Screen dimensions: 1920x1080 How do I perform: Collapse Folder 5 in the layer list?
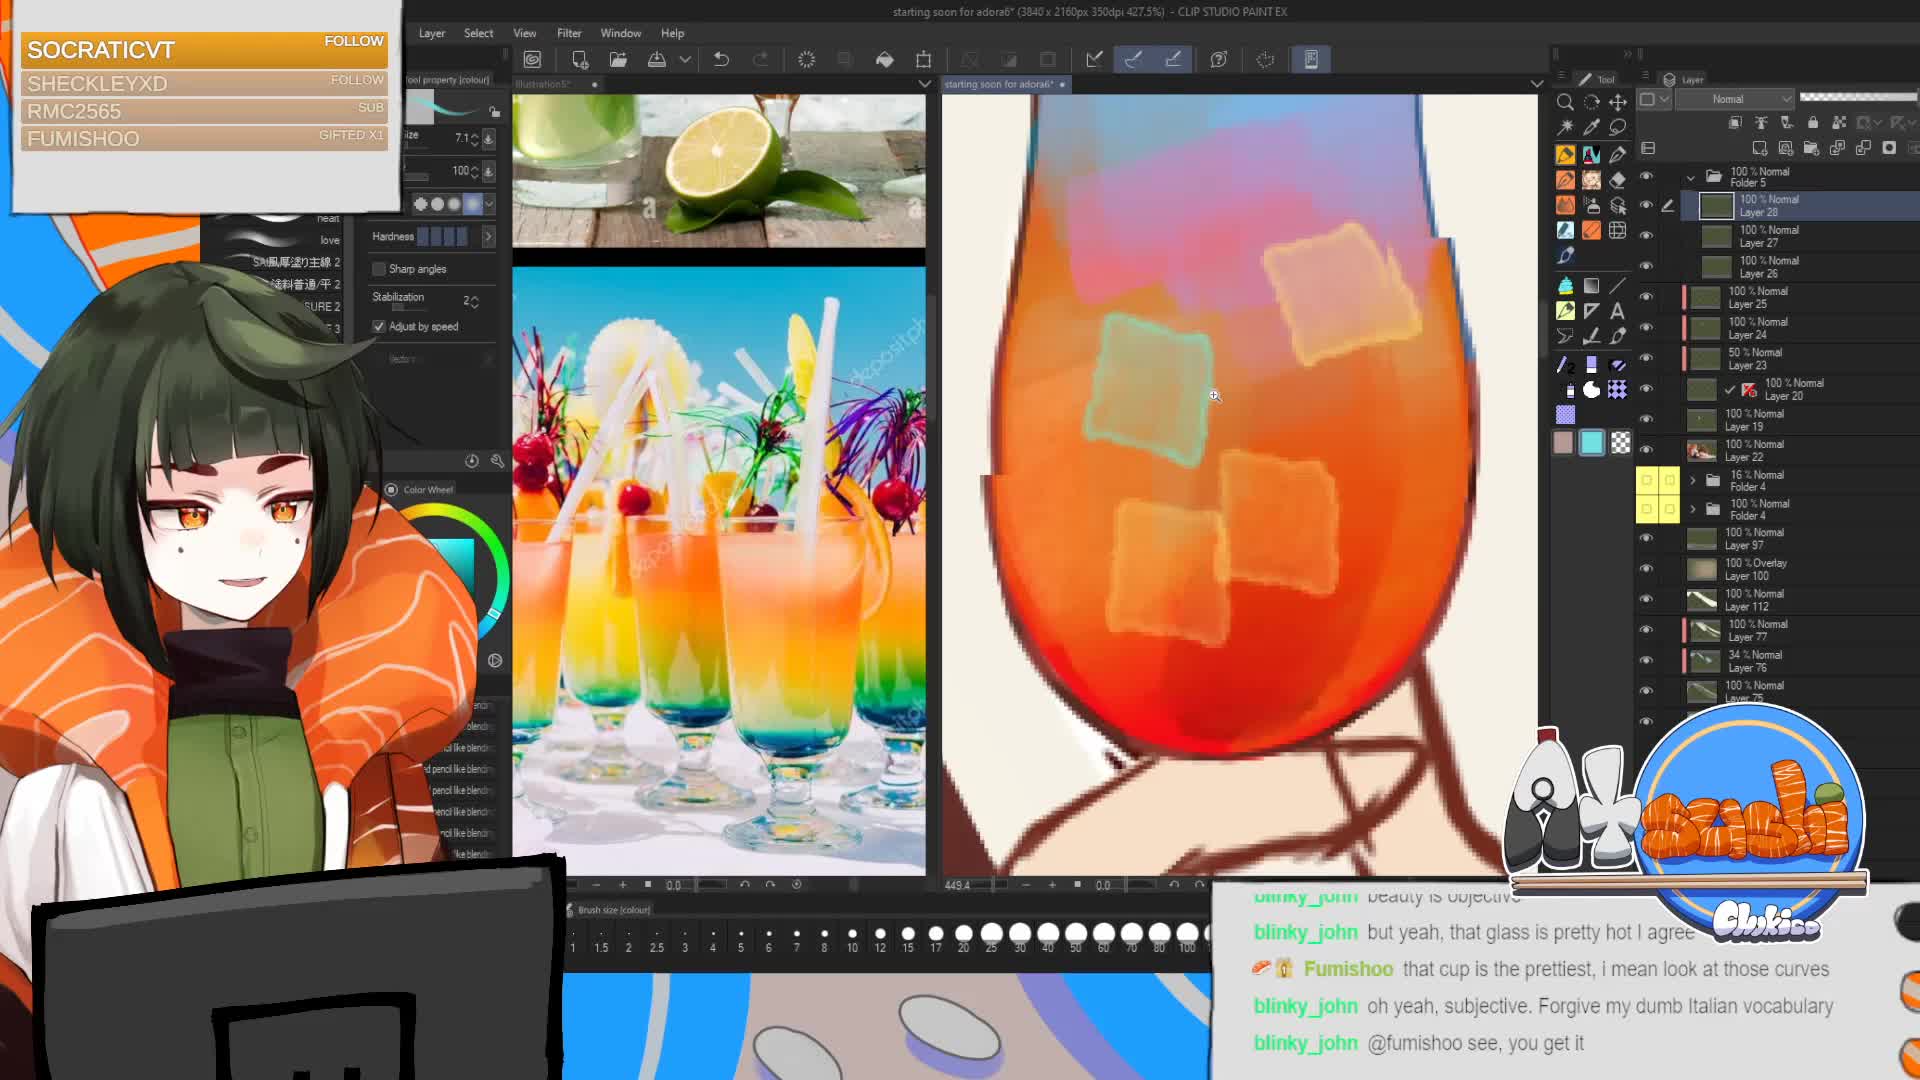[x=1691, y=178]
